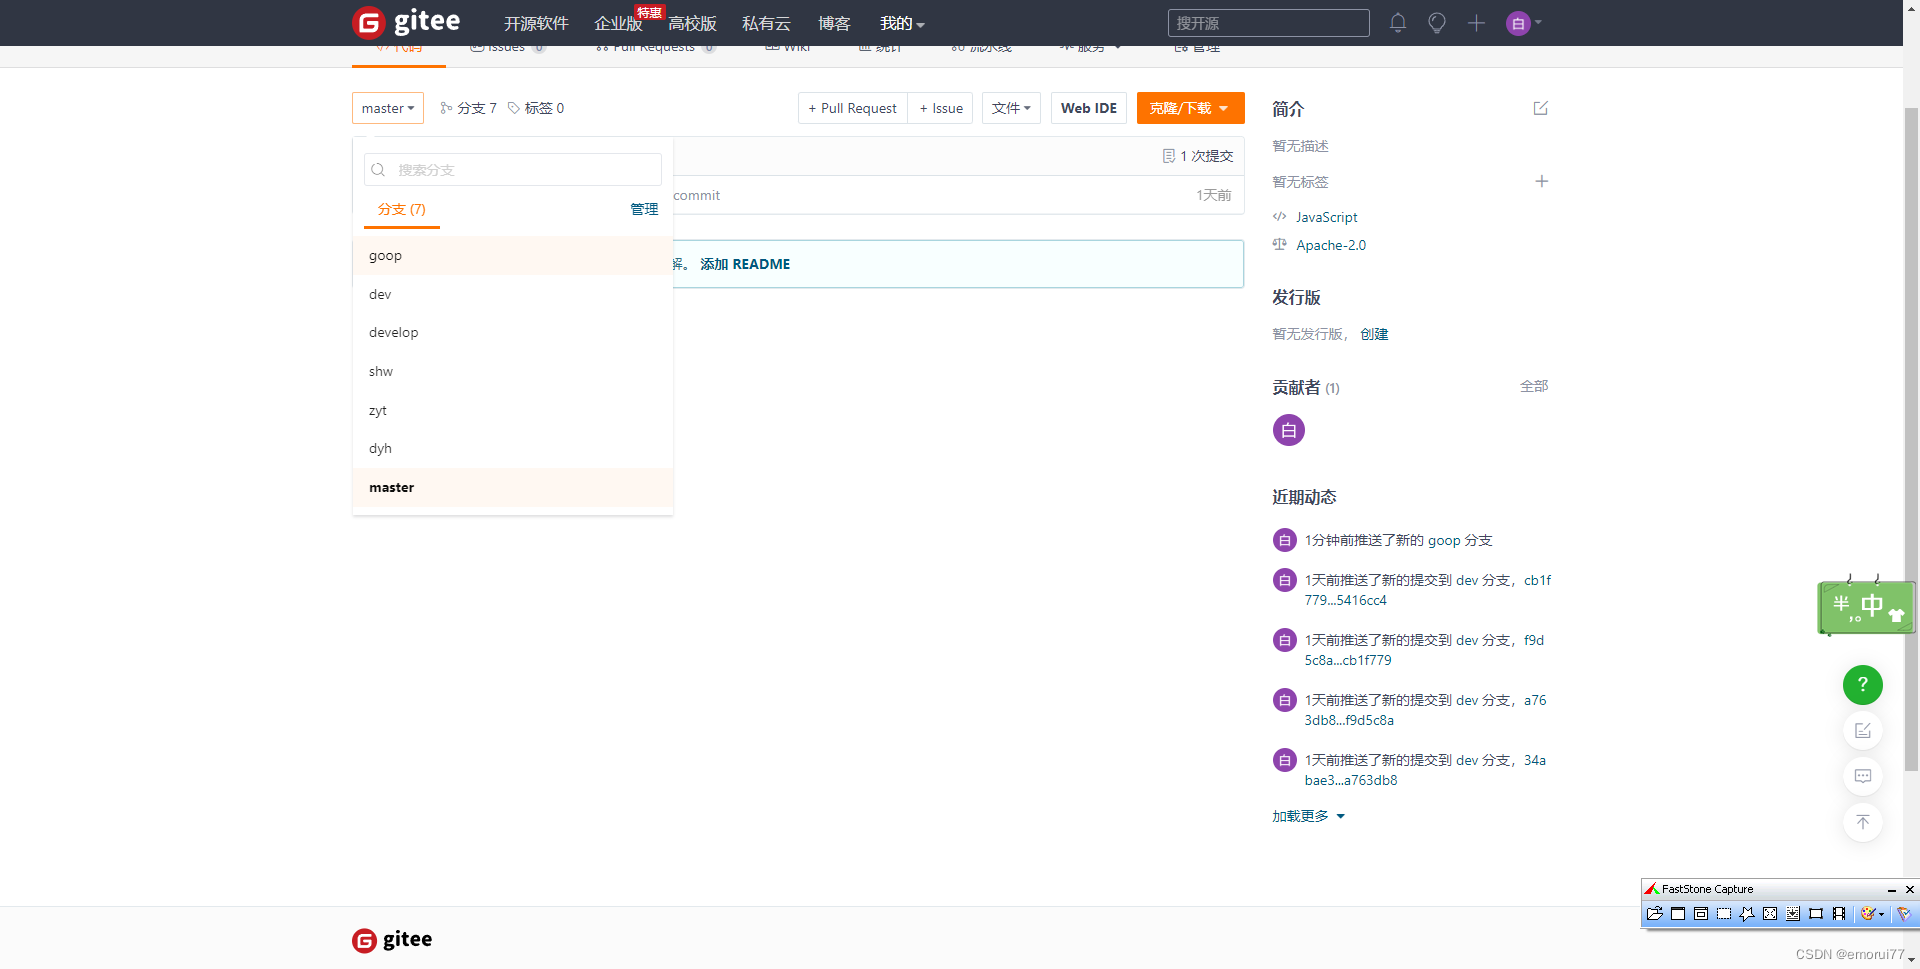The image size is (1920, 969).
Task: Click the green help question mark button
Action: point(1862,685)
